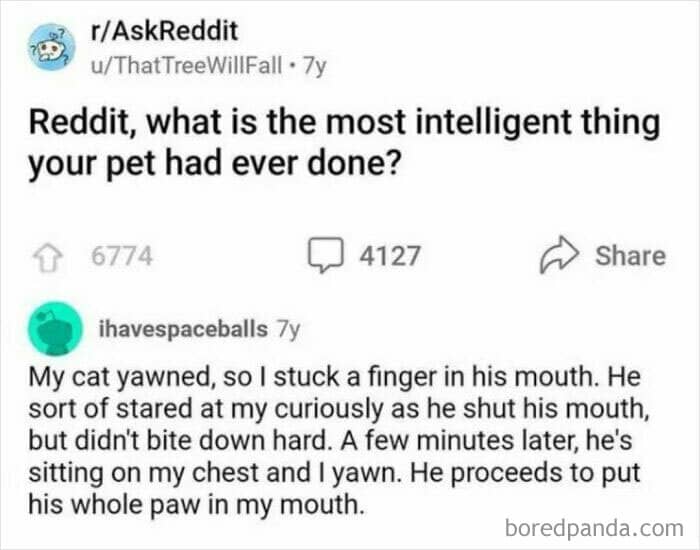Click the title line "your pet had ever done?"
This screenshot has height=550, width=700.
pos(213,164)
